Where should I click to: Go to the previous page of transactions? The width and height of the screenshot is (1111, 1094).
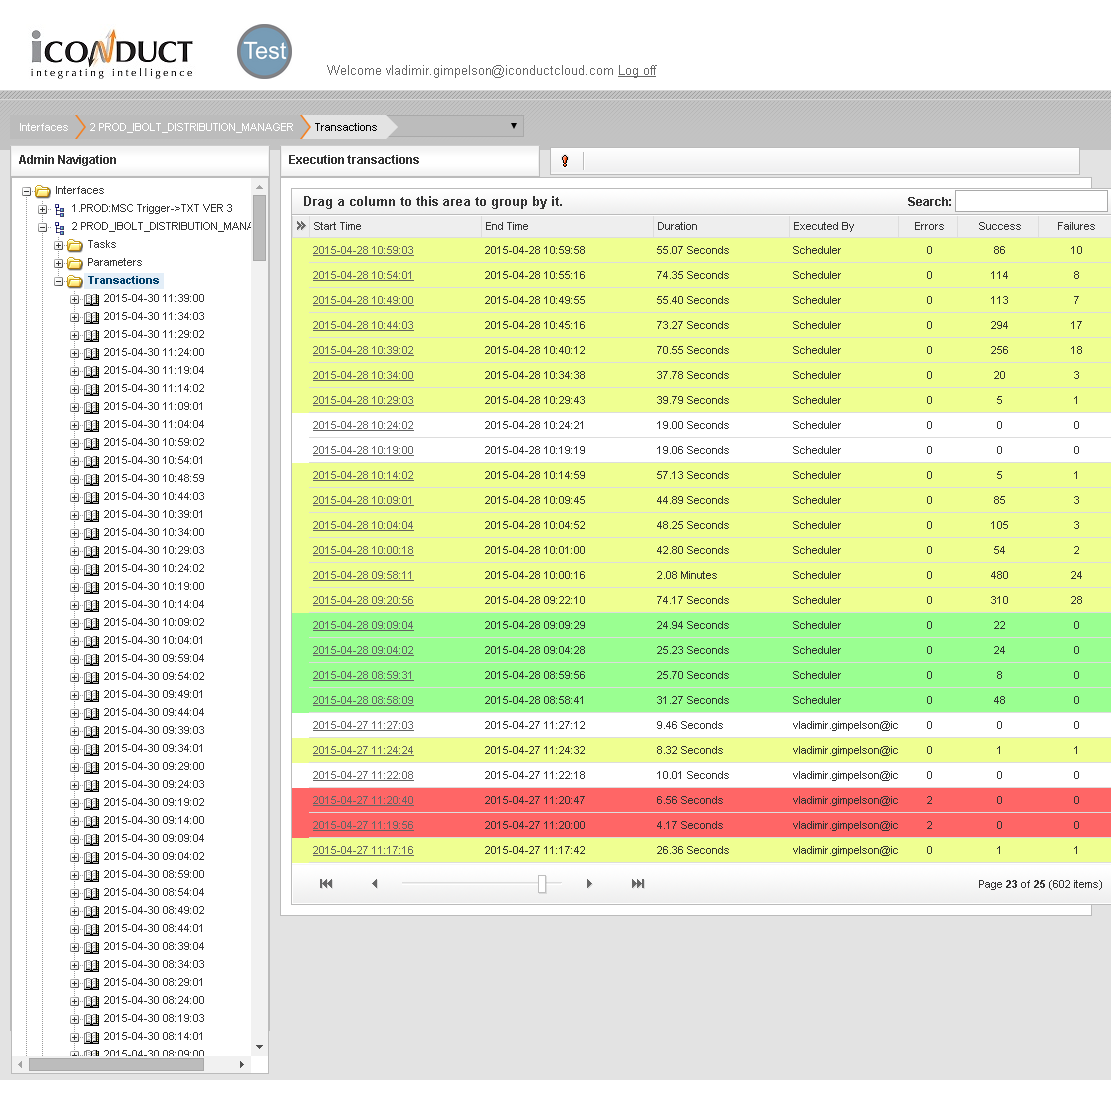375,884
